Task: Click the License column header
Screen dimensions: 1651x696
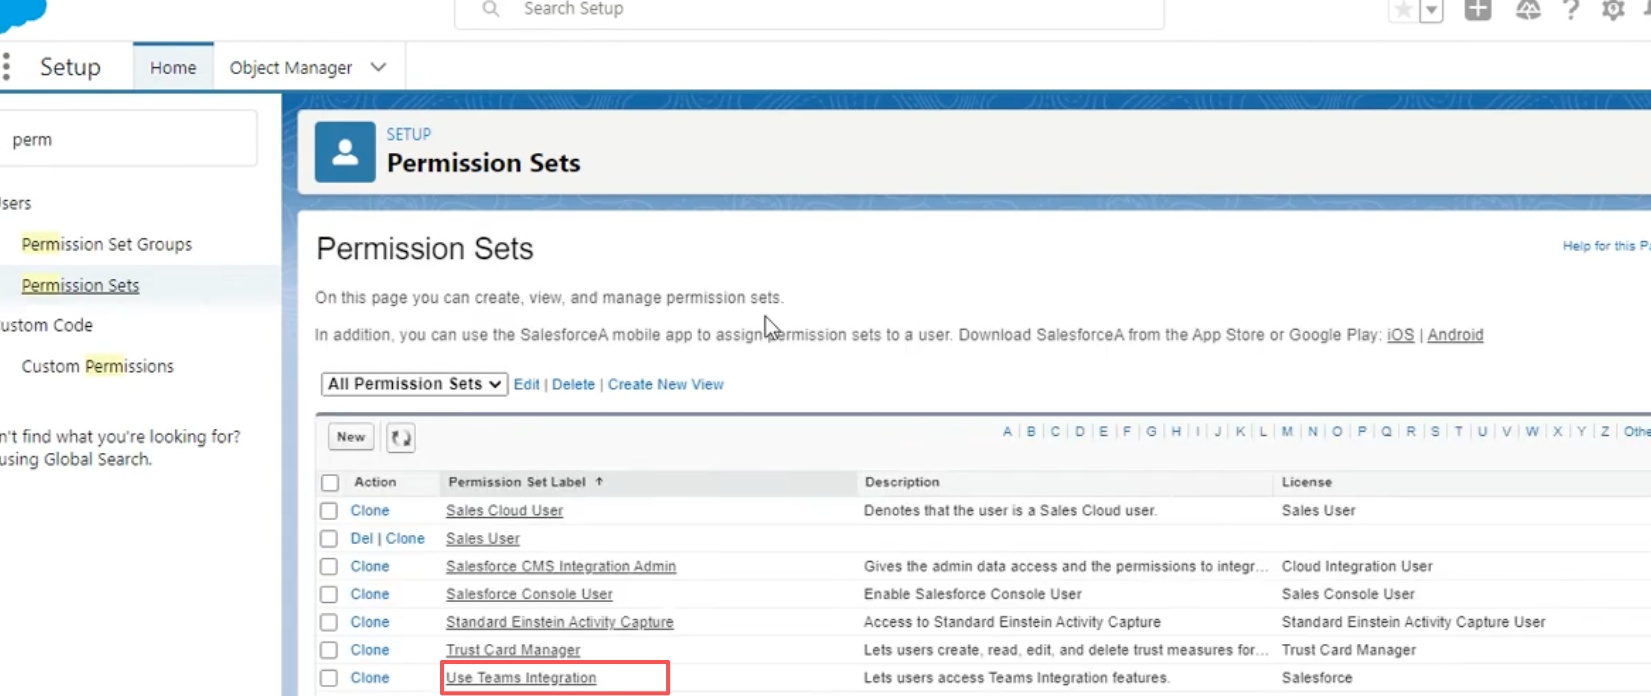Action: tap(1307, 482)
